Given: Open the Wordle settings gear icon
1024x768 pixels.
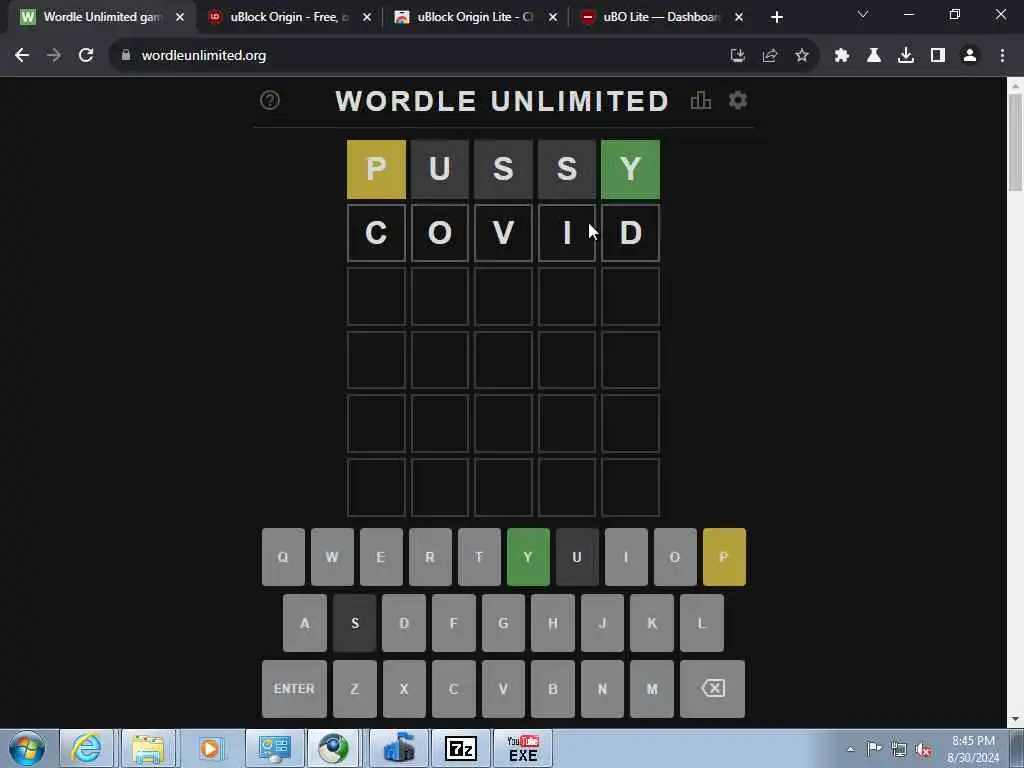Looking at the screenshot, I should click(x=738, y=101).
